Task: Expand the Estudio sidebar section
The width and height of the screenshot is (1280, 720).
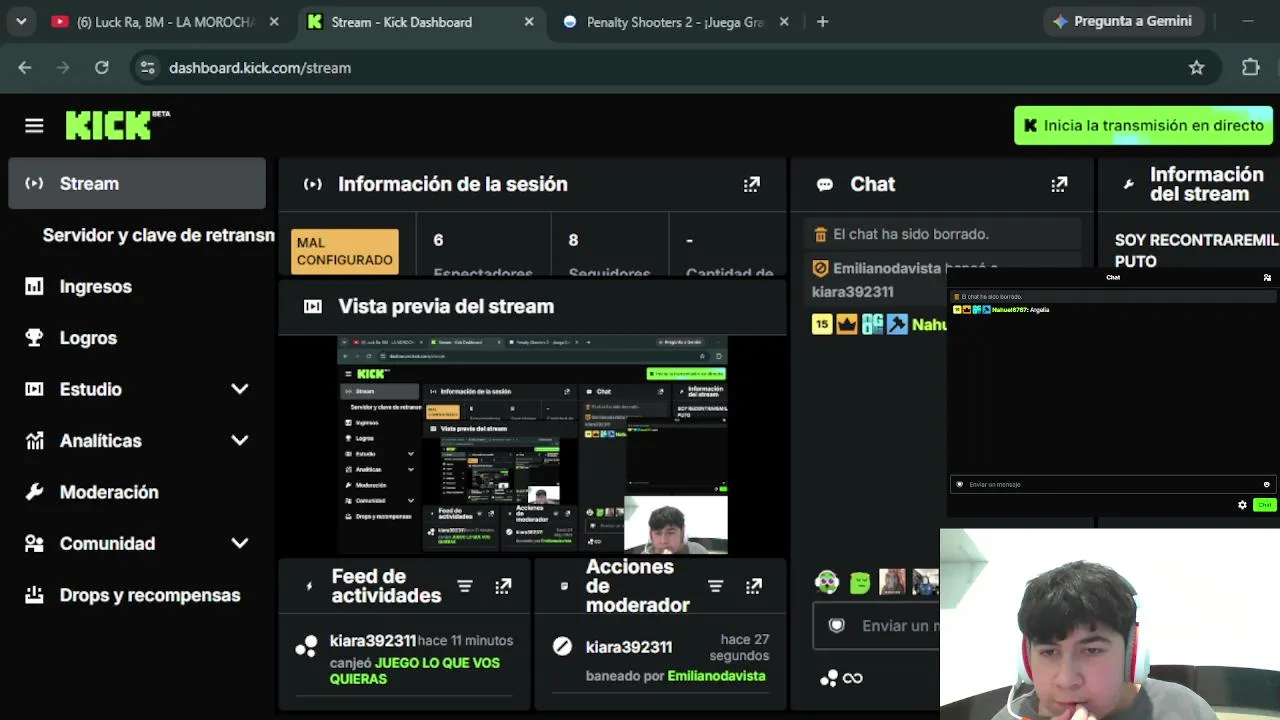Action: click(x=240, y=389)
